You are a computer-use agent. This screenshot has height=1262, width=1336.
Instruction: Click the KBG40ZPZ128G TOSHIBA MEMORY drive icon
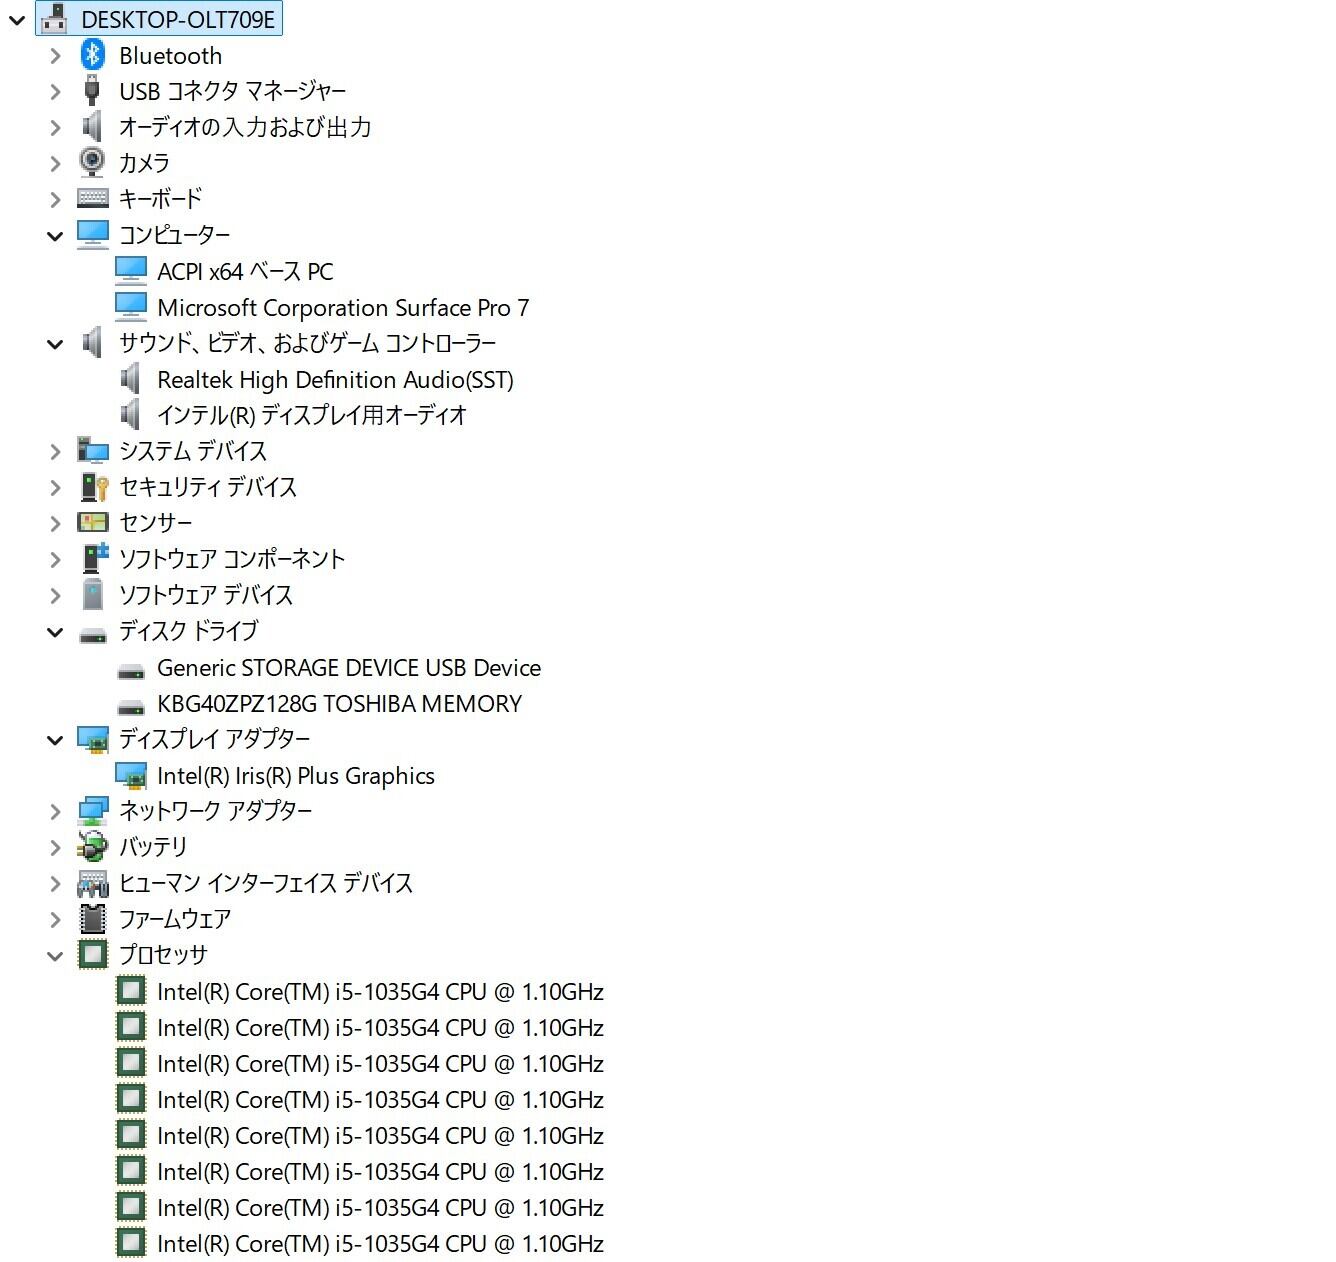131,706
